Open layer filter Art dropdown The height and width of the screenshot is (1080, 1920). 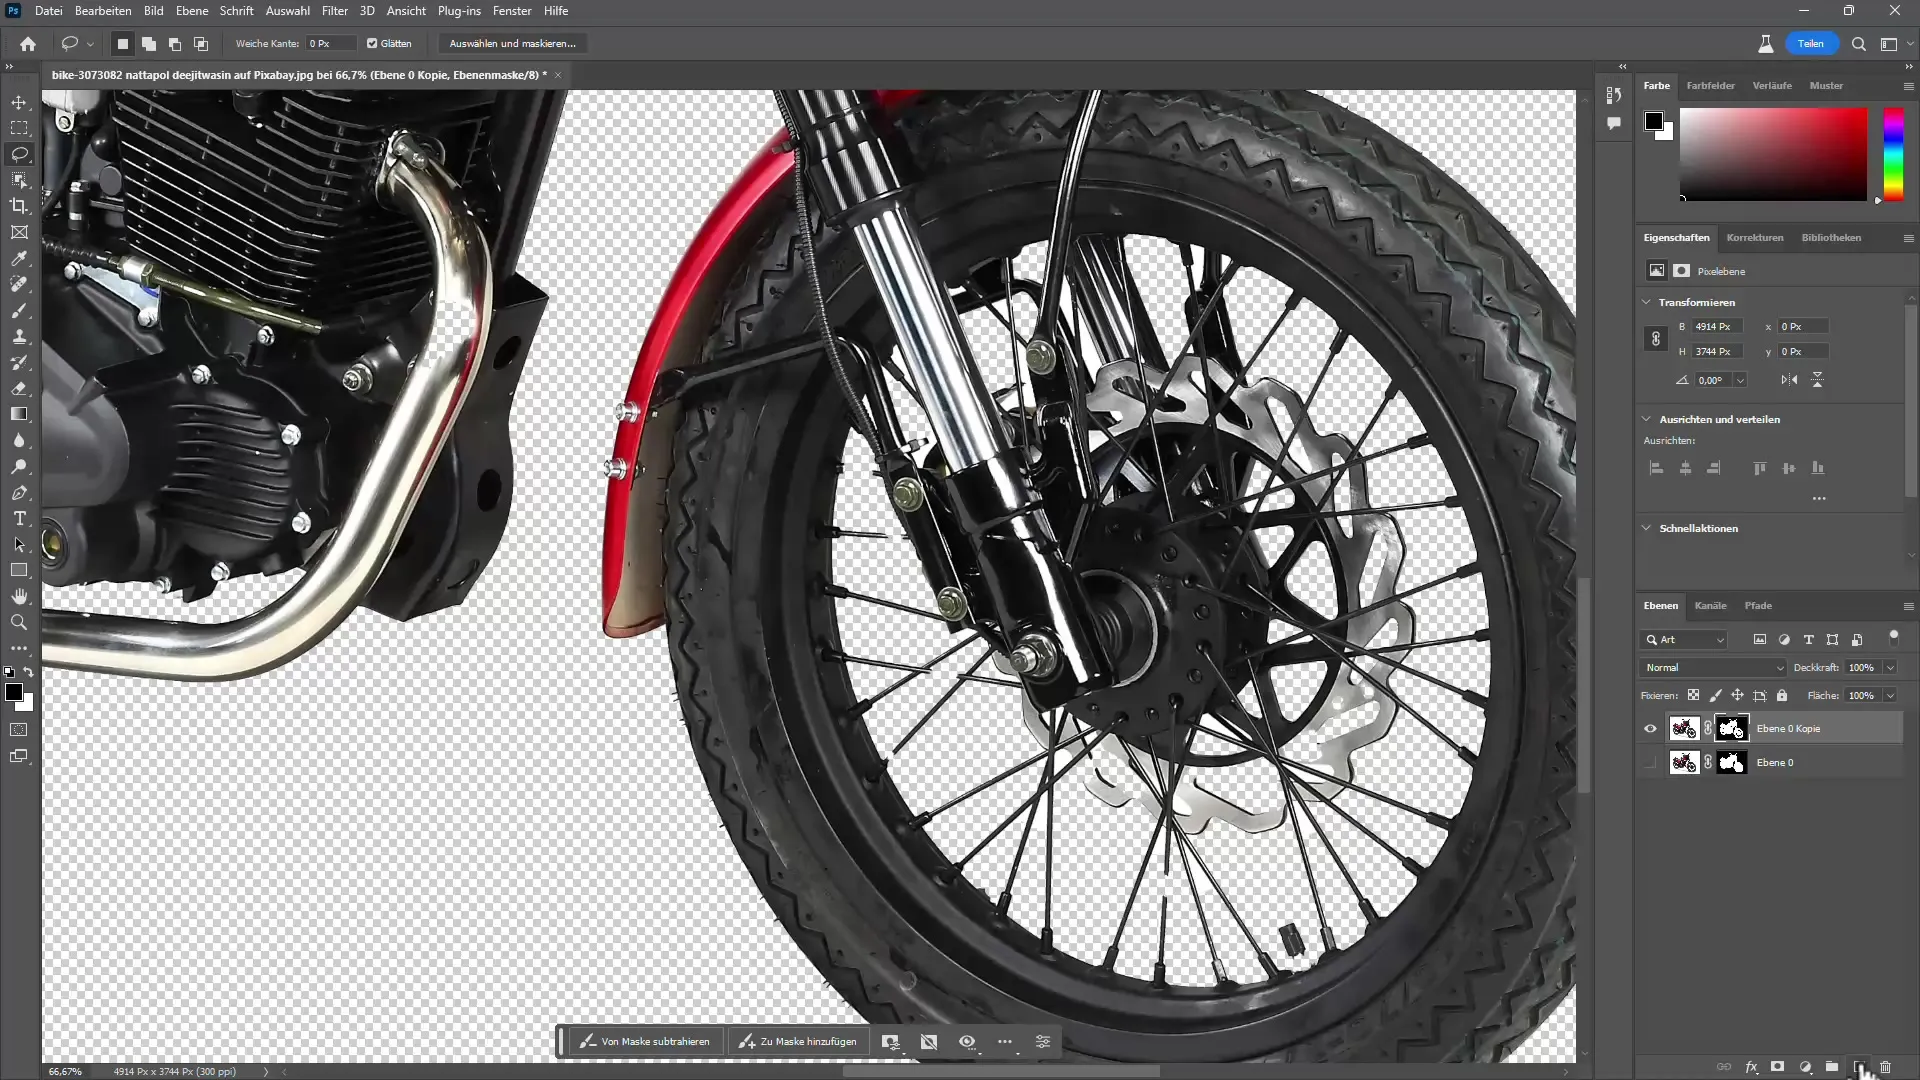tap(1684, 639)
